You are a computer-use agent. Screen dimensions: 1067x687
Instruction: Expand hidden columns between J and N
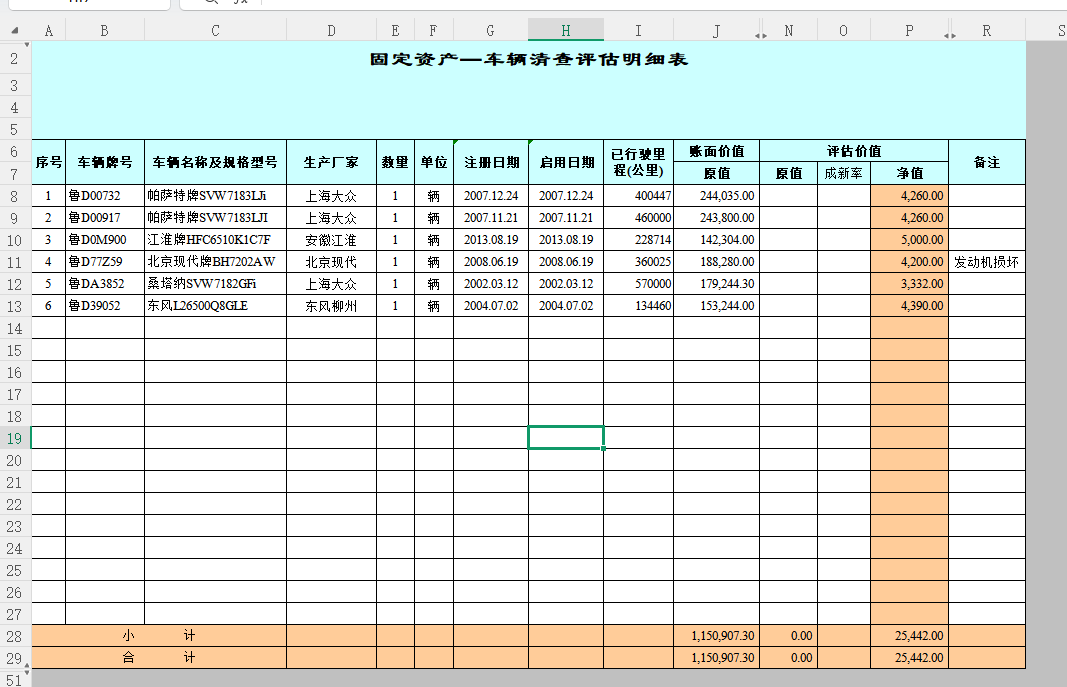[x=761, y=35]
